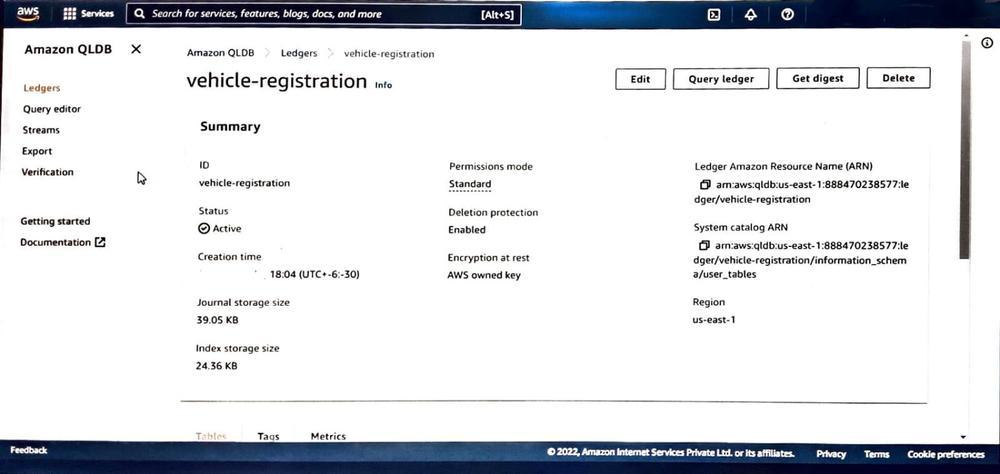
Task: Click the Active status check icon
Action: (204, 228)
